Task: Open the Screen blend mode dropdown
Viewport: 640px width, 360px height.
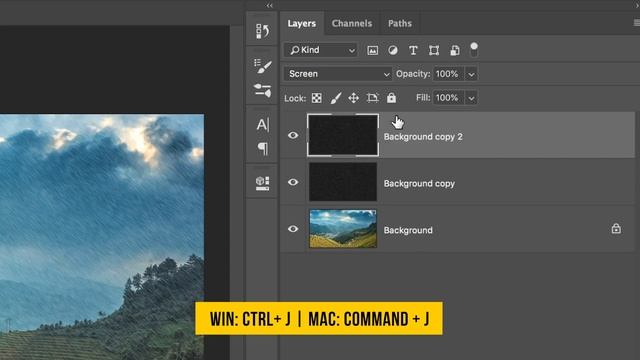Action: (x=338, y=74)
